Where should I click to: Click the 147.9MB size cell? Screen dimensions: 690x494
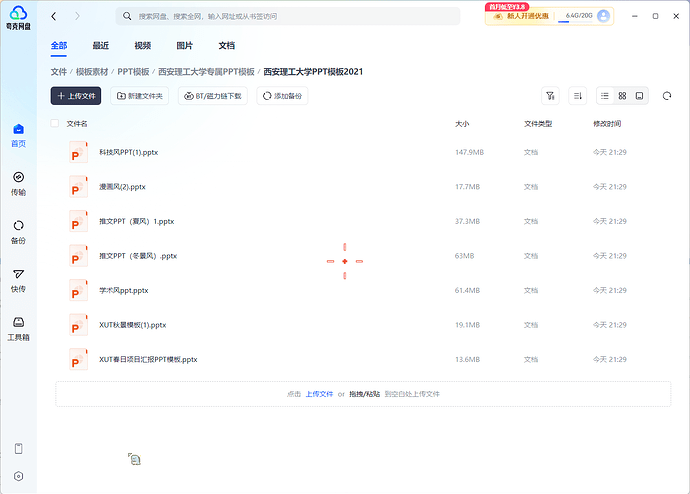(470, 152)
